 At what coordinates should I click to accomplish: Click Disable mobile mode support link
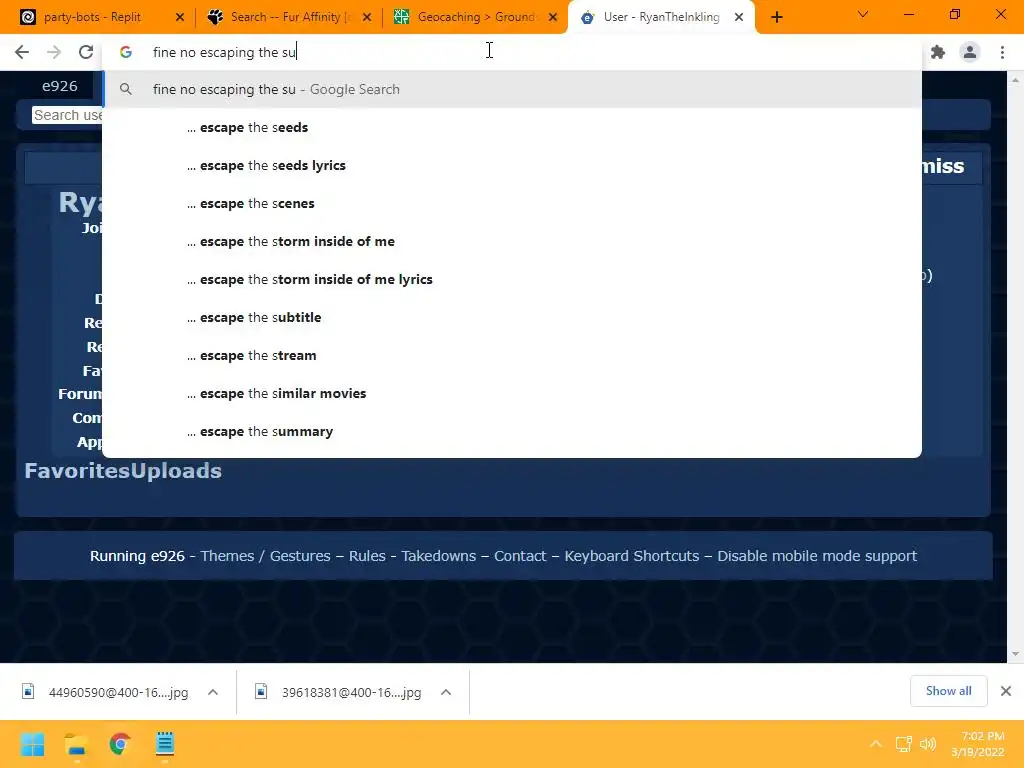[x=817, y=556]
